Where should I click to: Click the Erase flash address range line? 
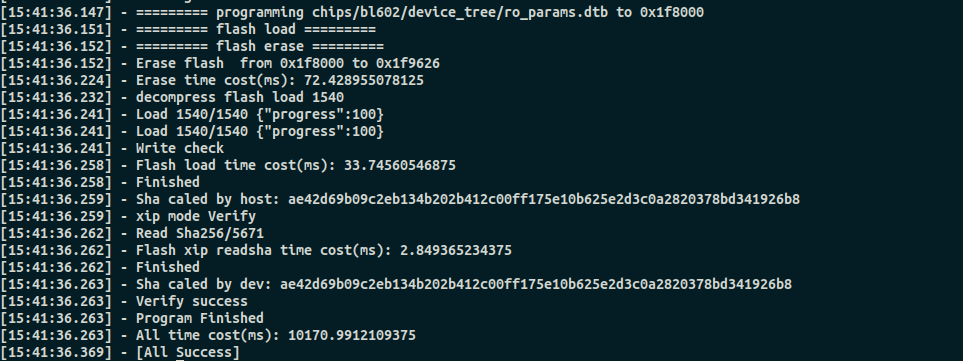287,63
